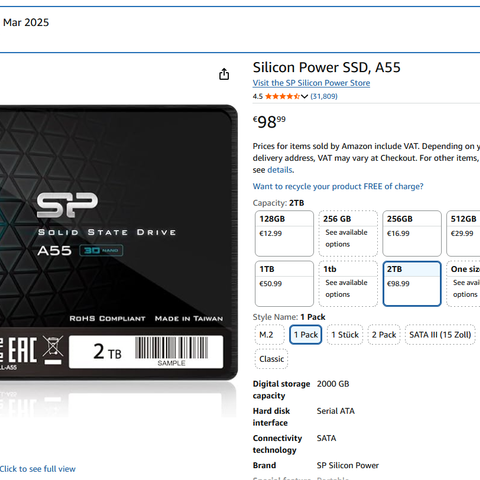
Task: Click the share icon above product image
Action: [x=224, y=74]
